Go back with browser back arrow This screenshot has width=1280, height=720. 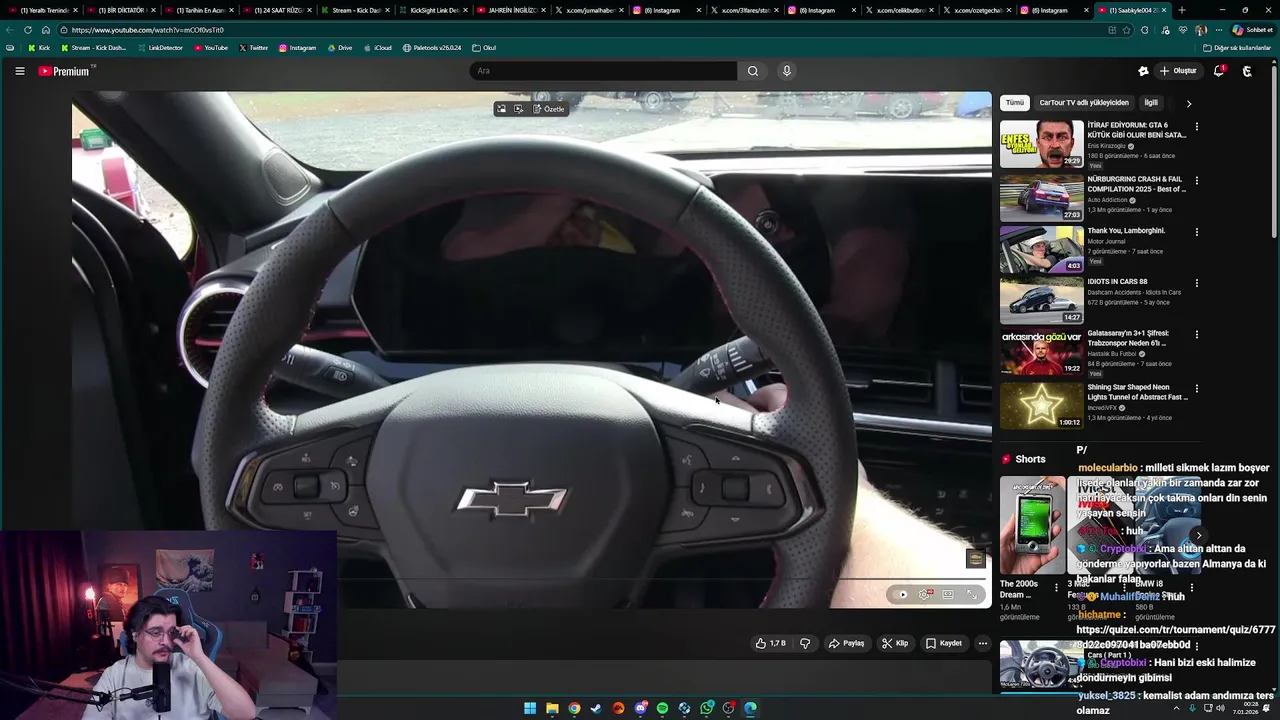click(x=10, y=30)
